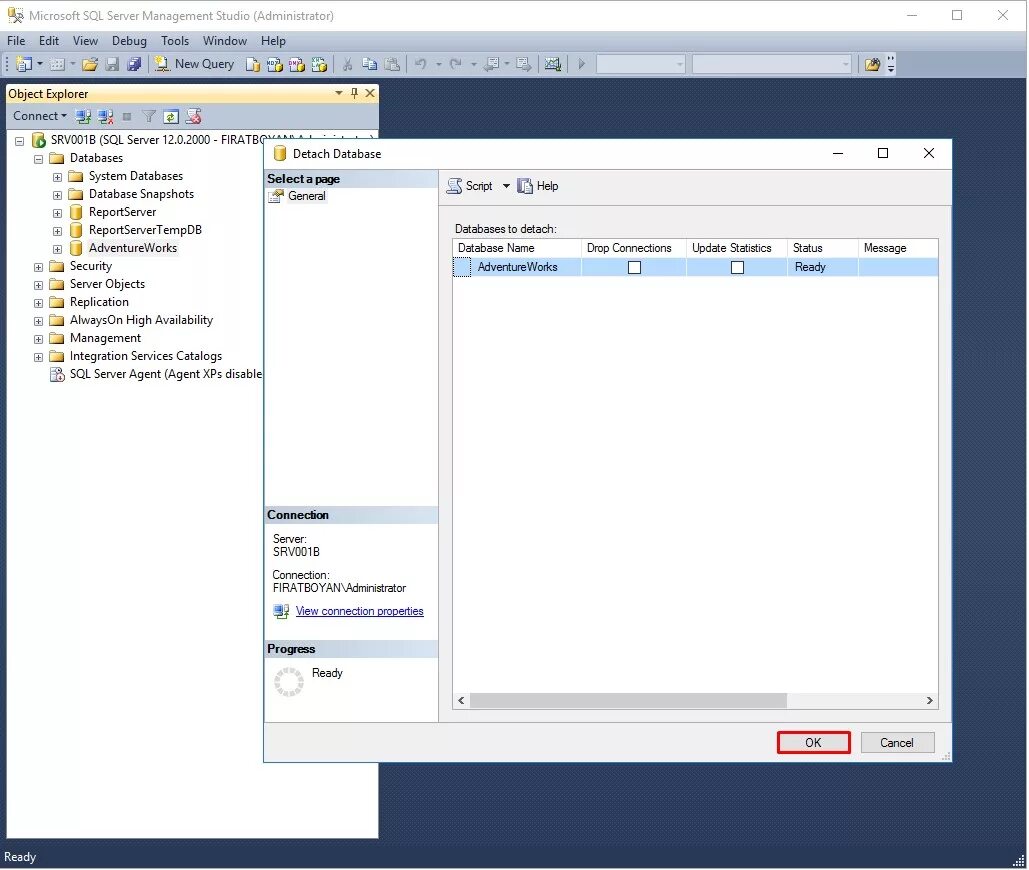Expand the ReportServerTempDB database node
The height and width of the screenshot is (870, 1029).
point(58,232)
